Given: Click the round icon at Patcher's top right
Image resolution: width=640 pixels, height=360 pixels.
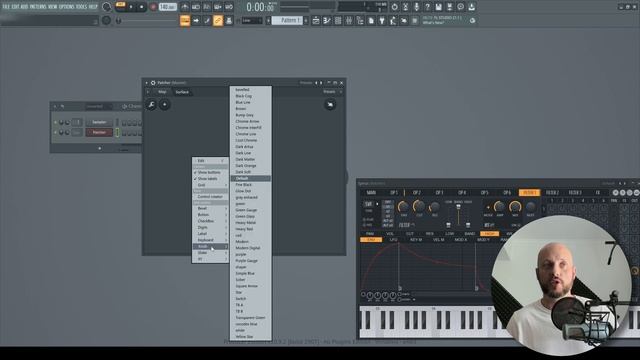Looking at the screenshot, I should [x=330, y=105].
